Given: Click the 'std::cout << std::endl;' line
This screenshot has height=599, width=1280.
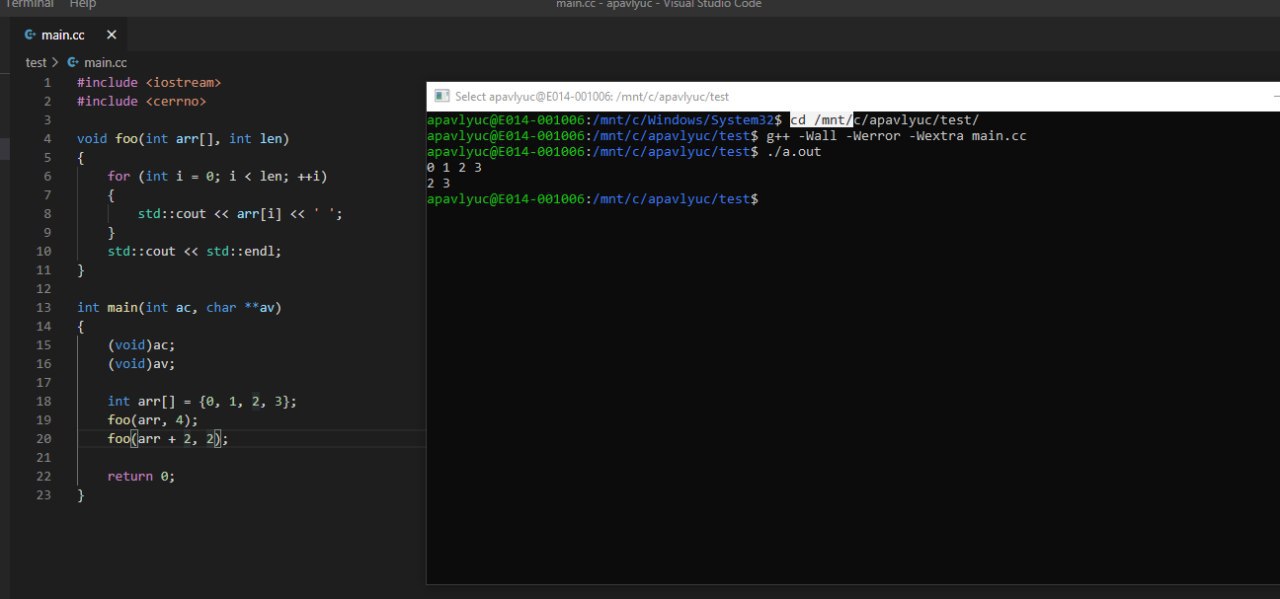Looking at the screenshot, I should click(195, 251).
